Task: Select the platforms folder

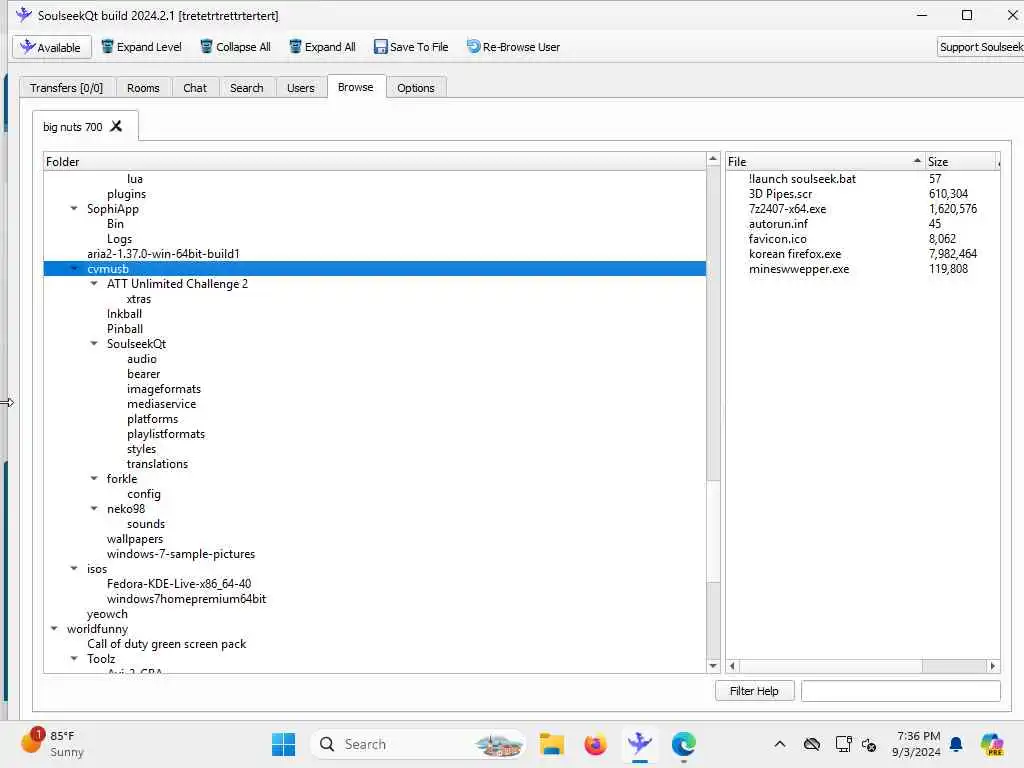Action: pos(152,419)
